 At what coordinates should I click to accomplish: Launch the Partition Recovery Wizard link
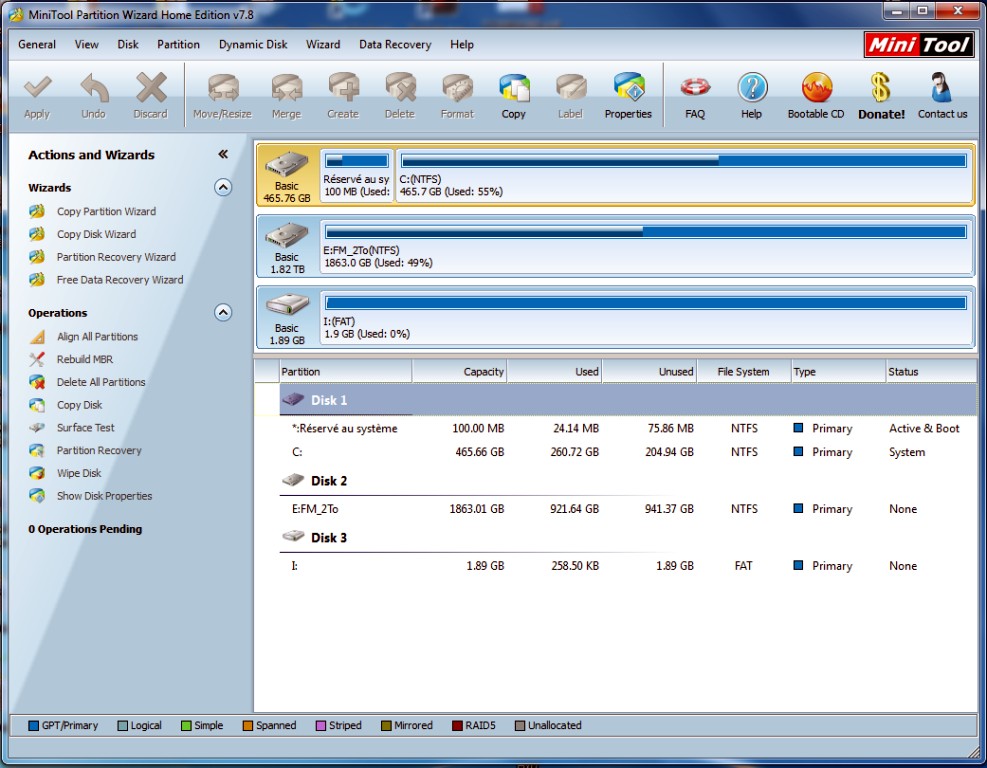[116, 257]
